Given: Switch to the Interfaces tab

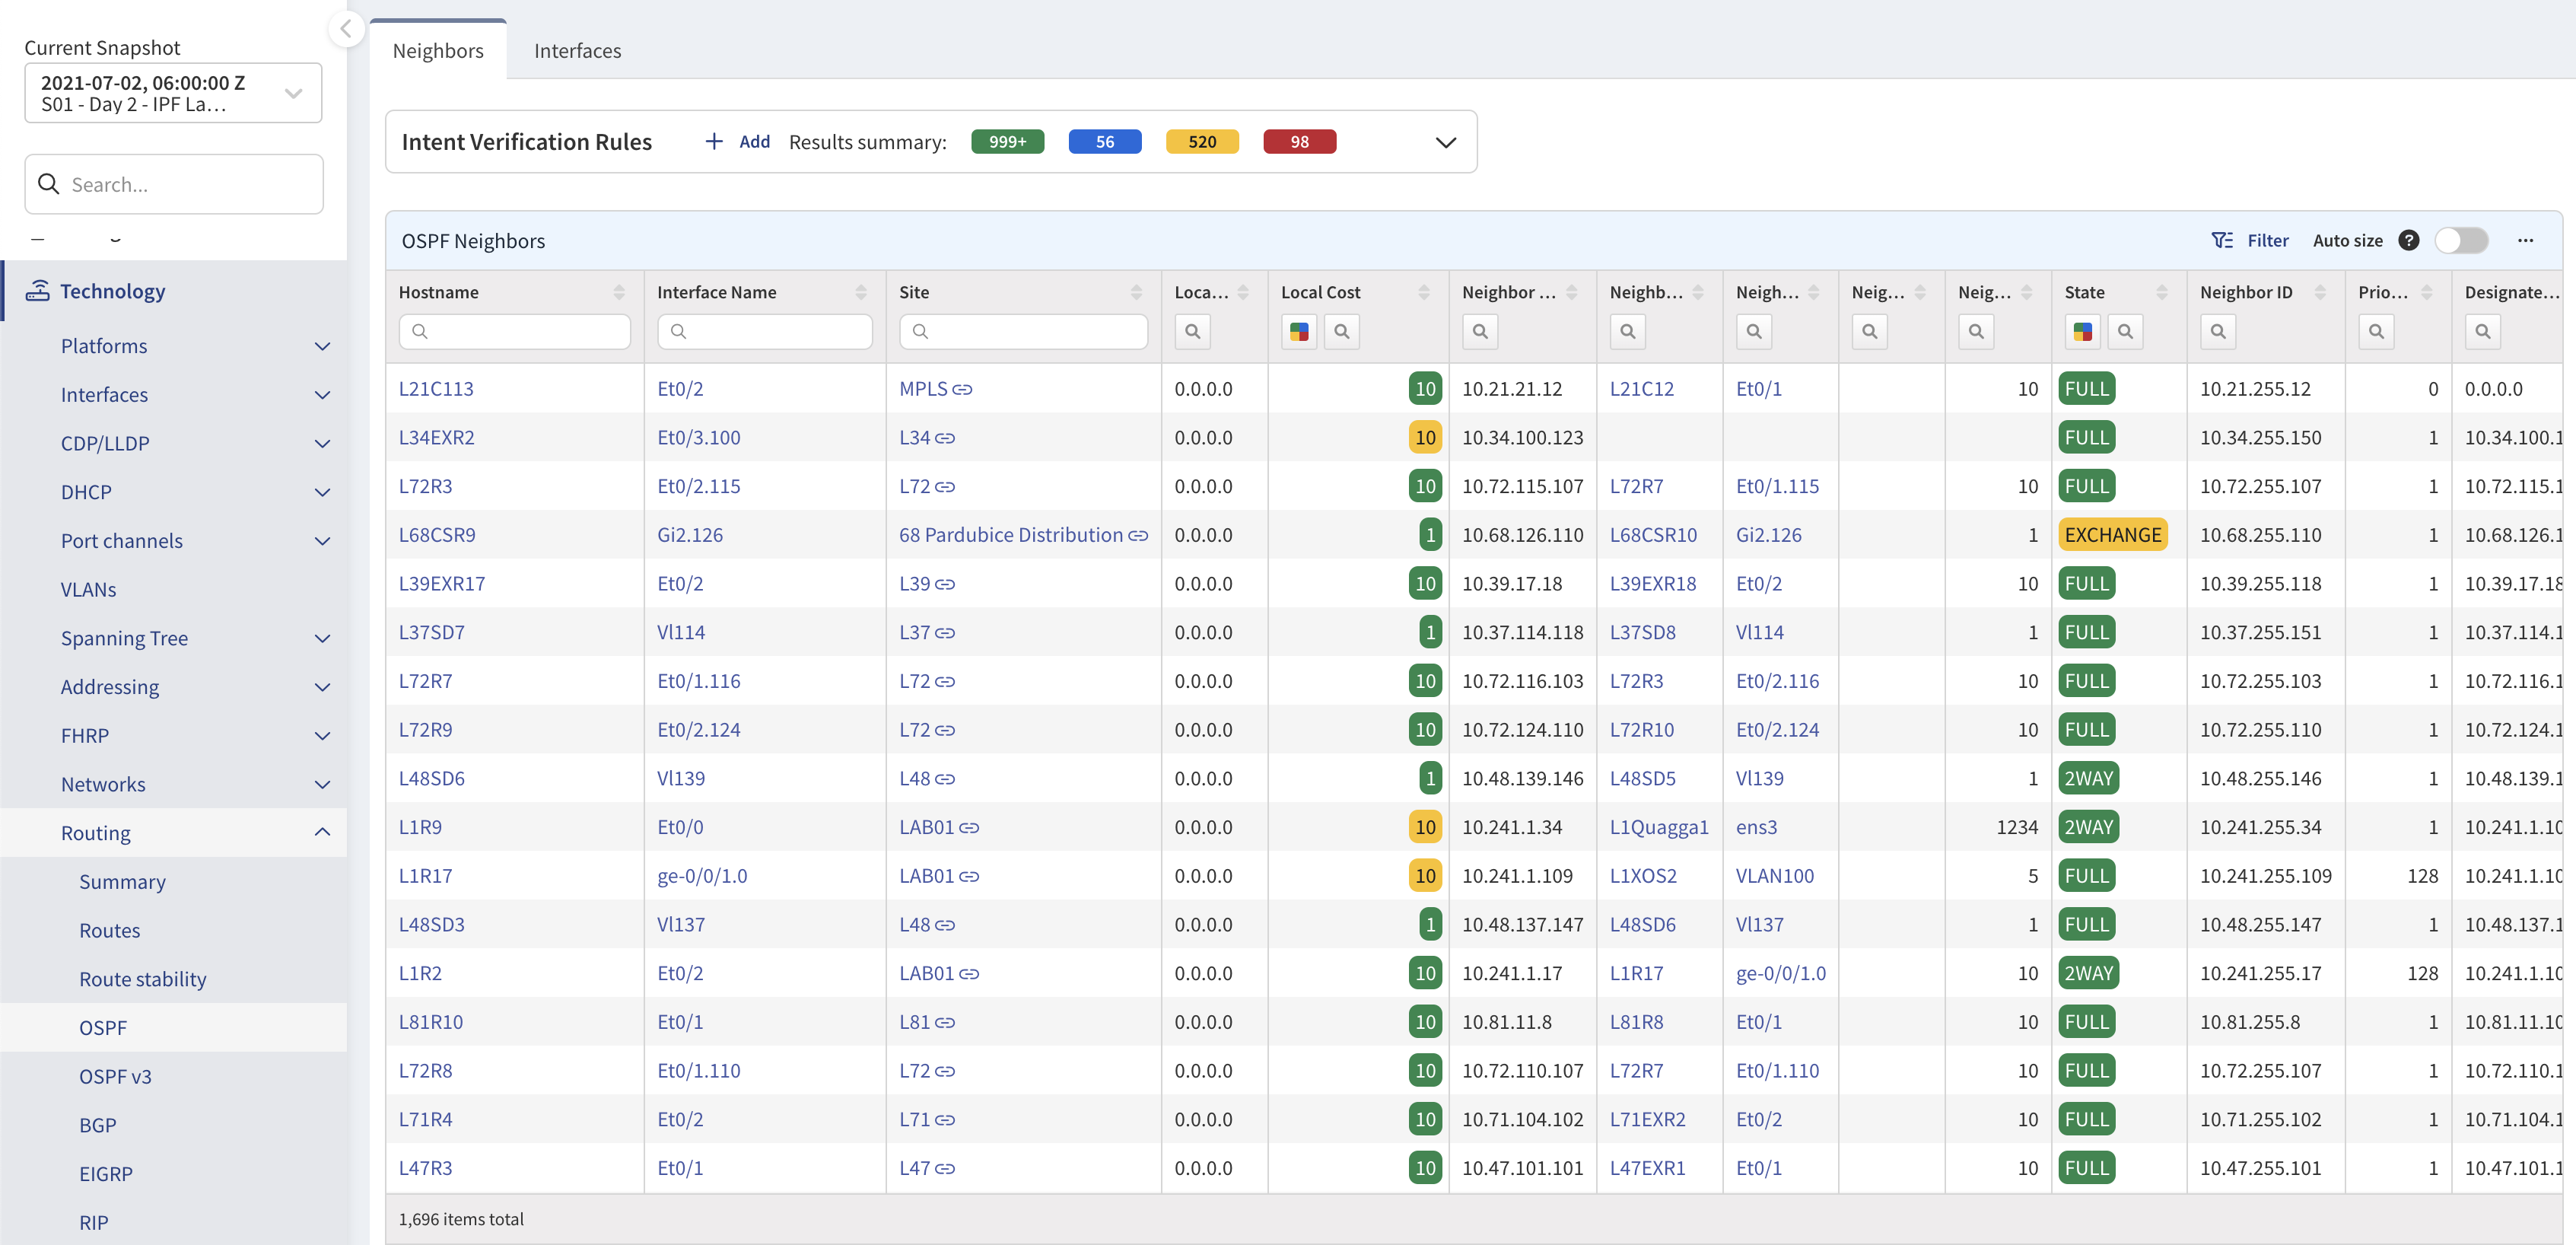Looking at the screenshot, I should (x=577, y=51).
